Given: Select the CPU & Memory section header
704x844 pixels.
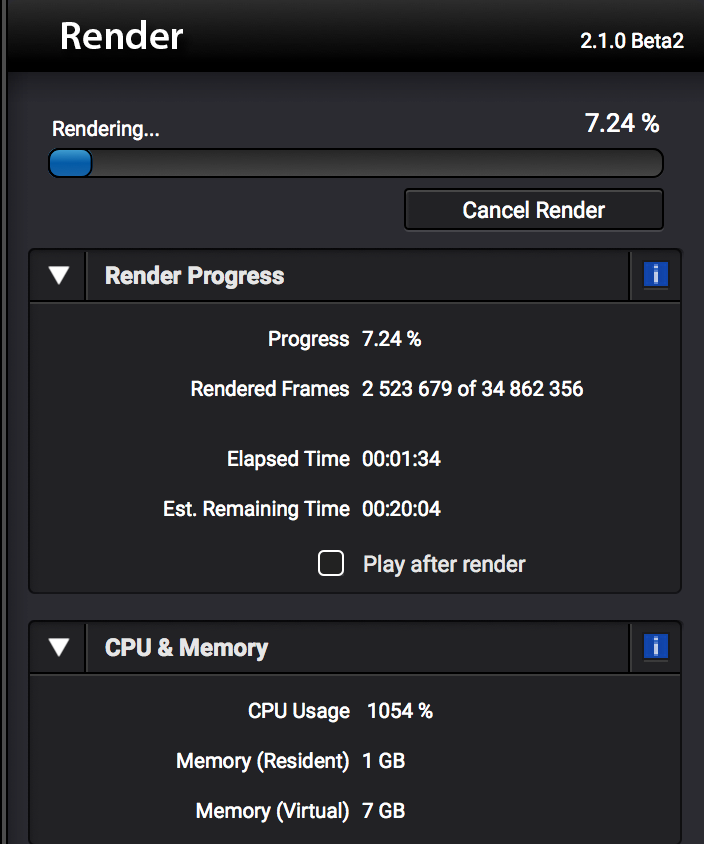Looking at the screenshot, I should click(186, 648).
